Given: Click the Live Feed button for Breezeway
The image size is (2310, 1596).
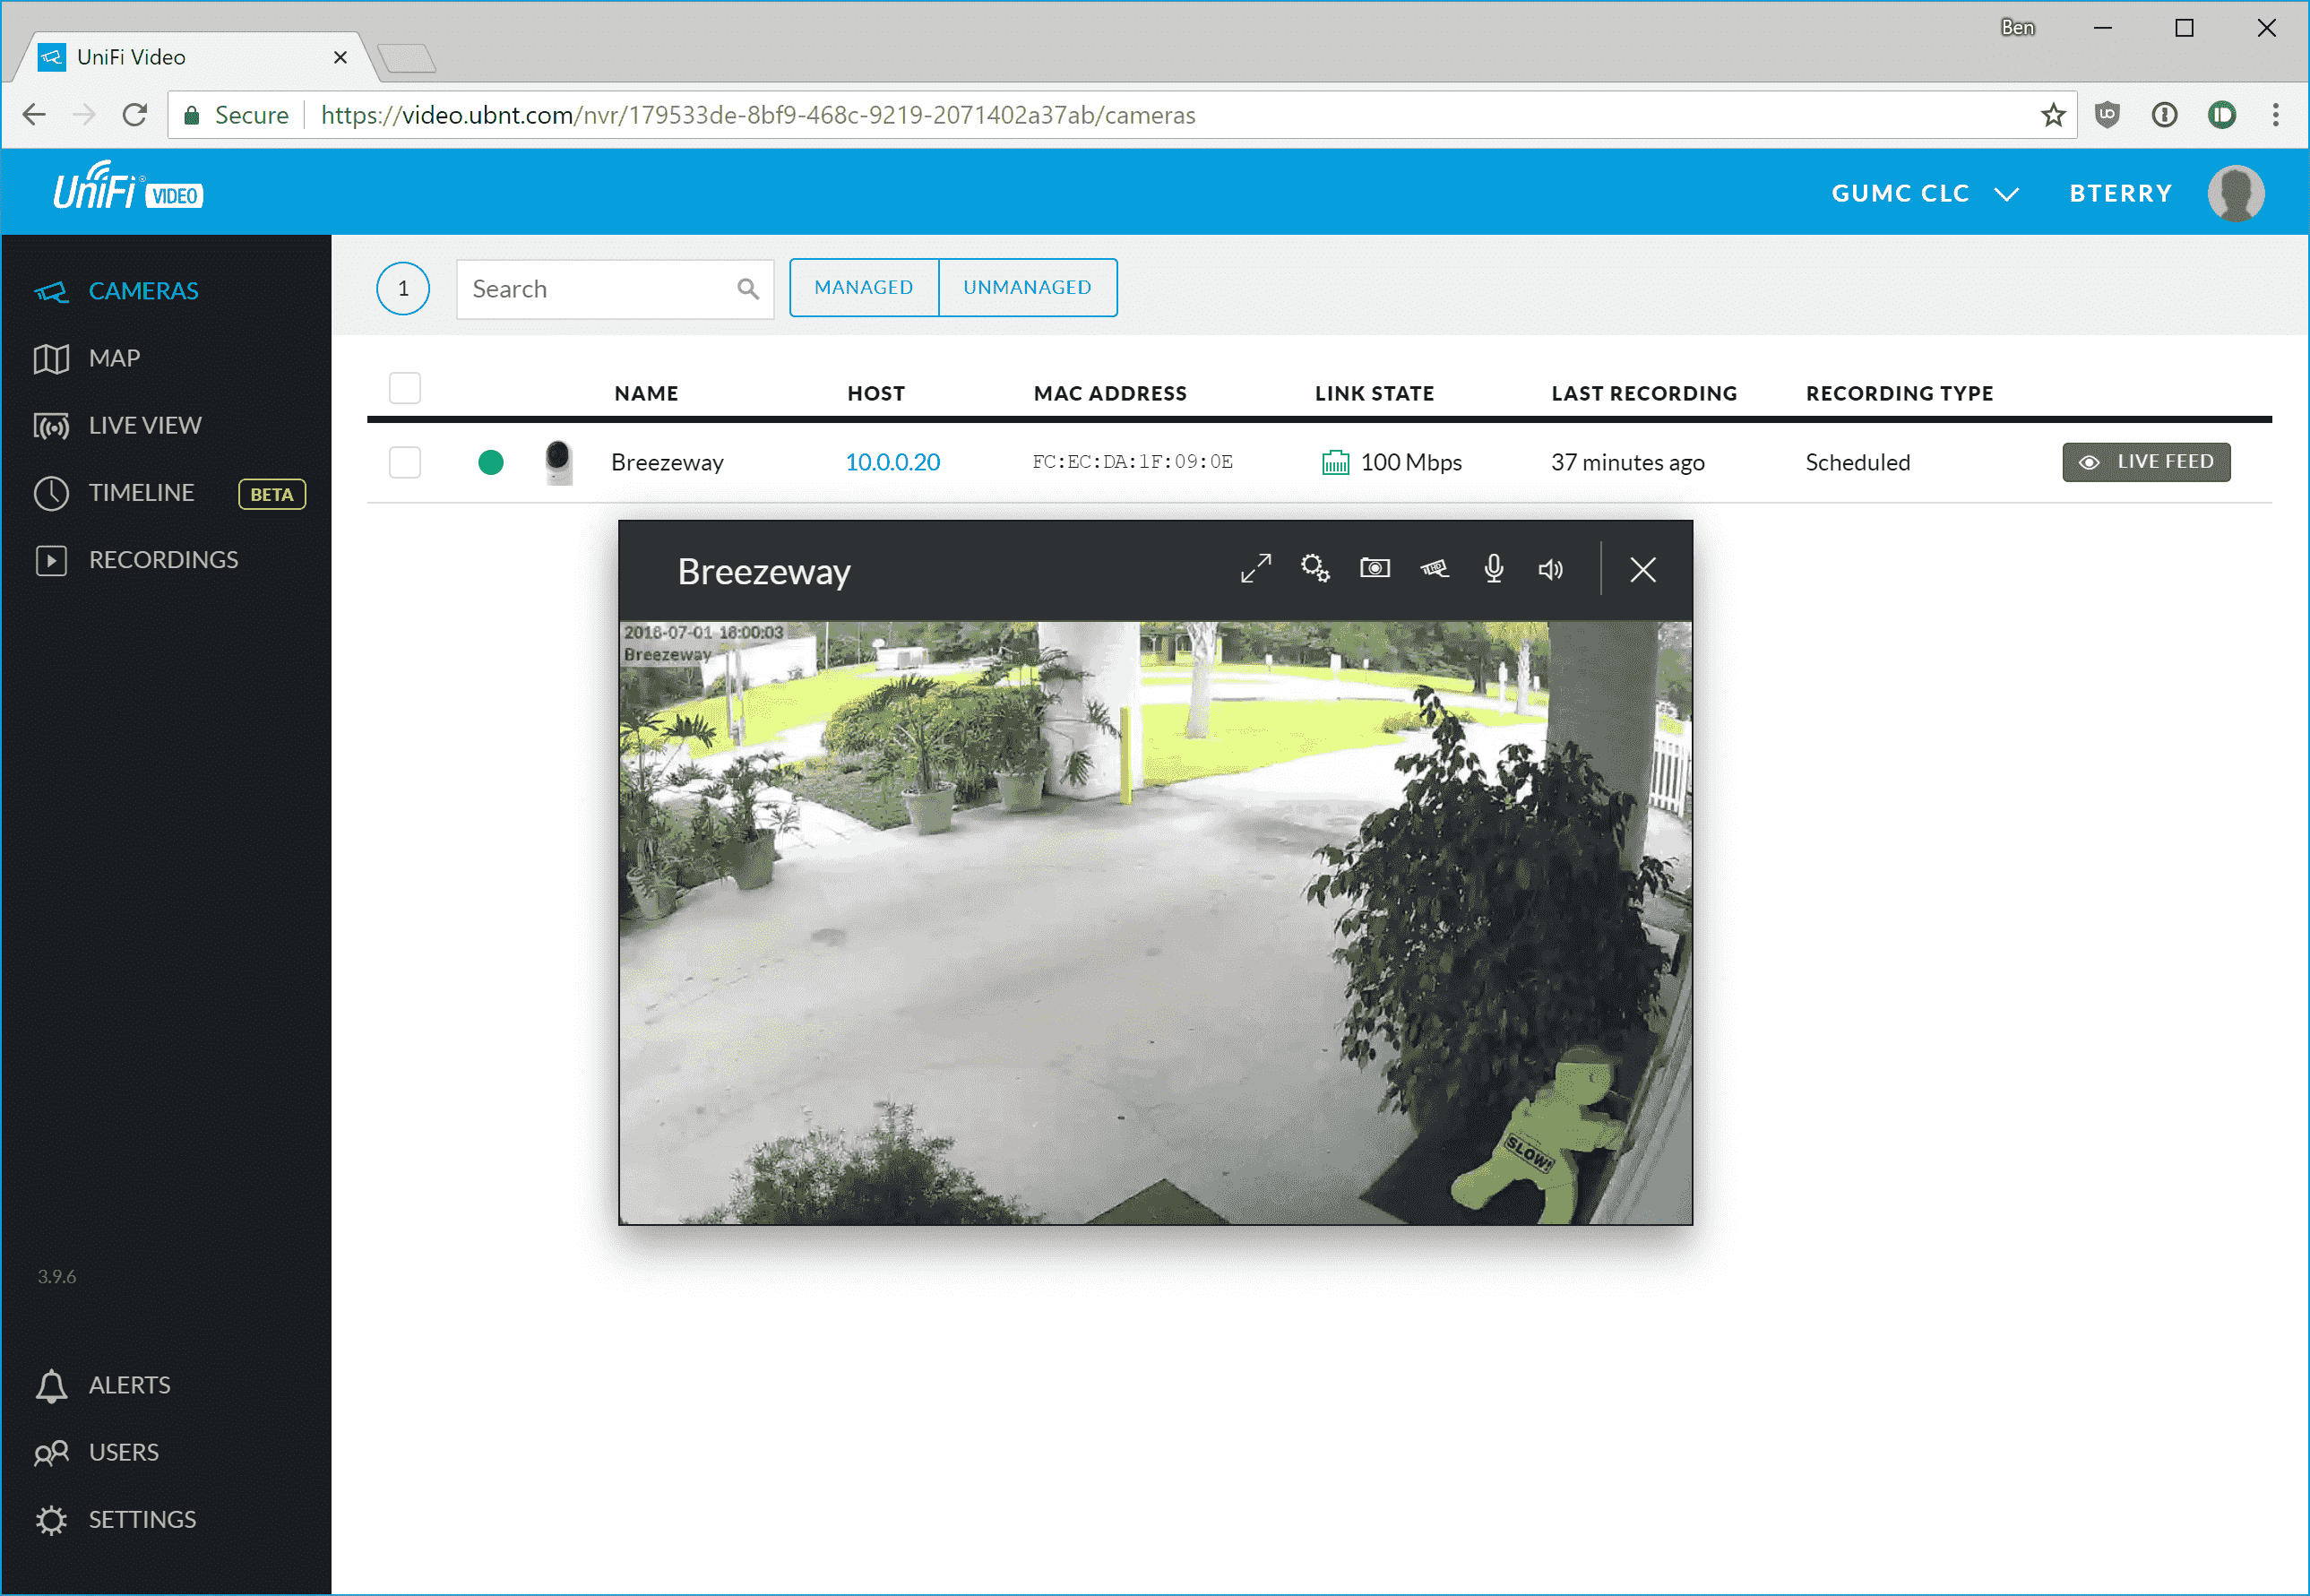Looking at the screenshot, I should point(2146,462).
